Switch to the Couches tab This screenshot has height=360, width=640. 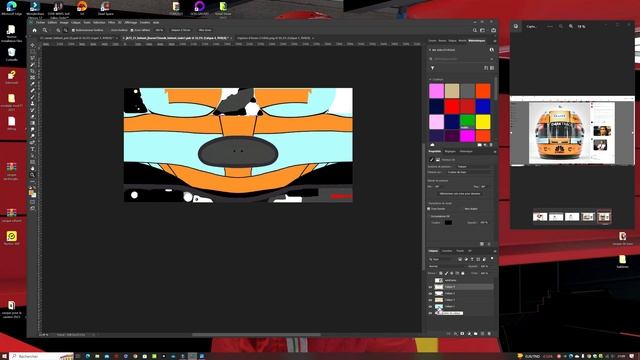tap(447, 251)
